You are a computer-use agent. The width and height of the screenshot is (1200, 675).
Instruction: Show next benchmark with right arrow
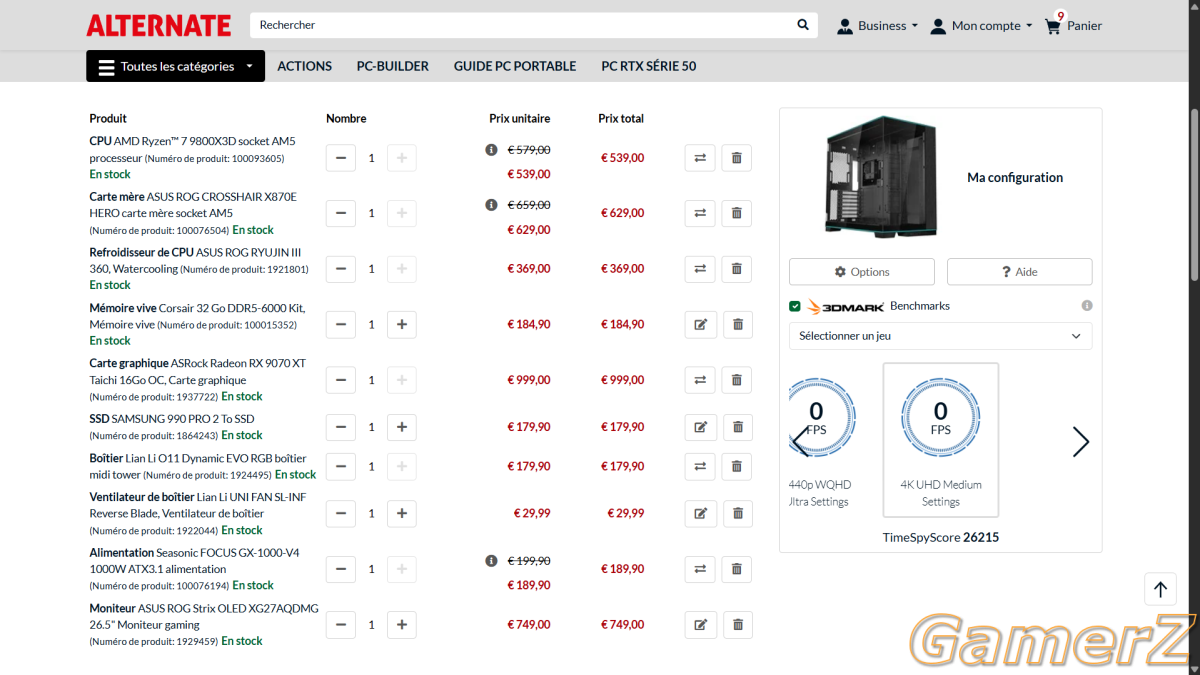pyautogui.click(x=1080, y=442)
